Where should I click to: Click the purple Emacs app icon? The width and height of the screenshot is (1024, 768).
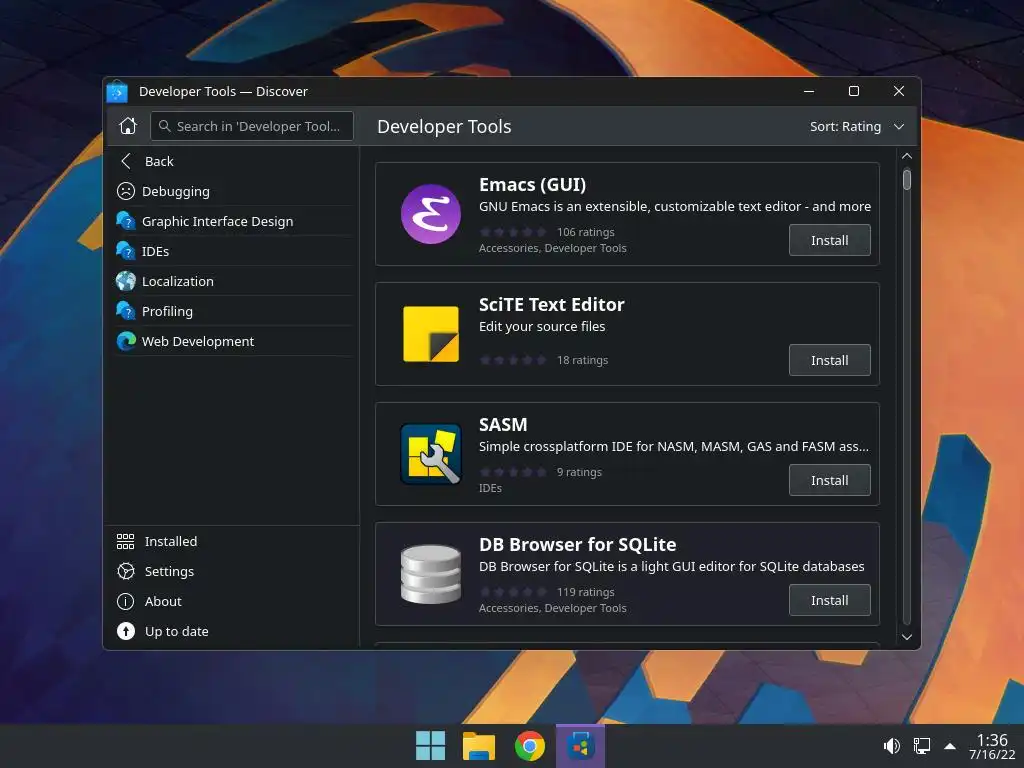(x=430, y=214)
